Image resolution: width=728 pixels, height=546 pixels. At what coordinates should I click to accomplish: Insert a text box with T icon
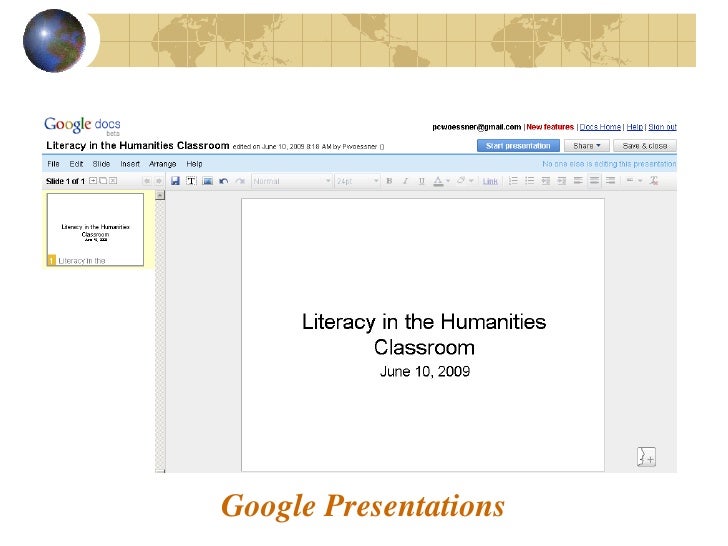point(191,181)
